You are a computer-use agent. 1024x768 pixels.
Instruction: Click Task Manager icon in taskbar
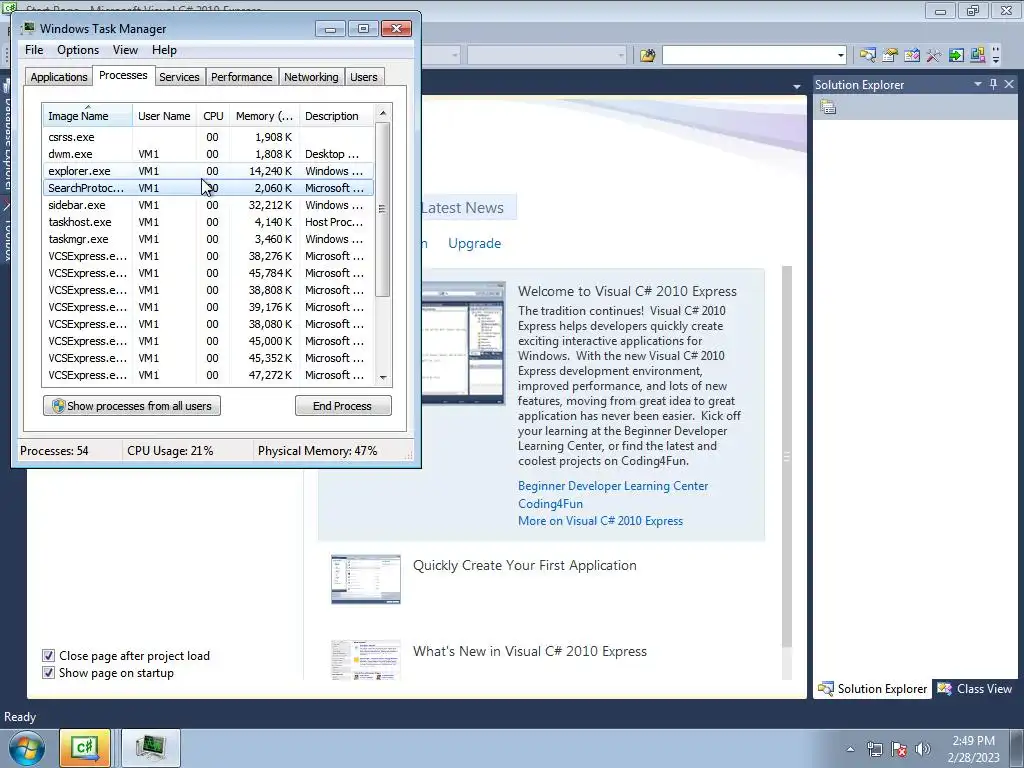(150, 747)
